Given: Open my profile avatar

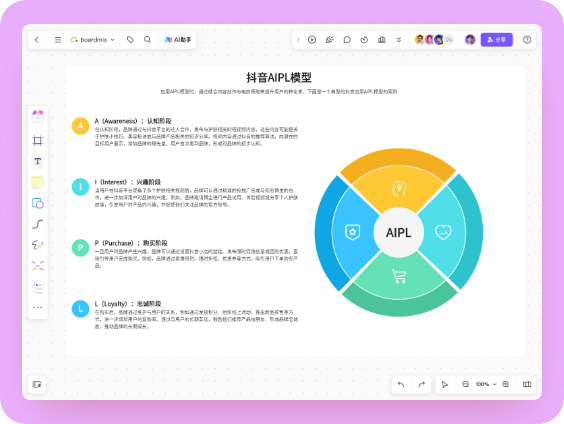Looking at the screenshot, I should (470, 40).
